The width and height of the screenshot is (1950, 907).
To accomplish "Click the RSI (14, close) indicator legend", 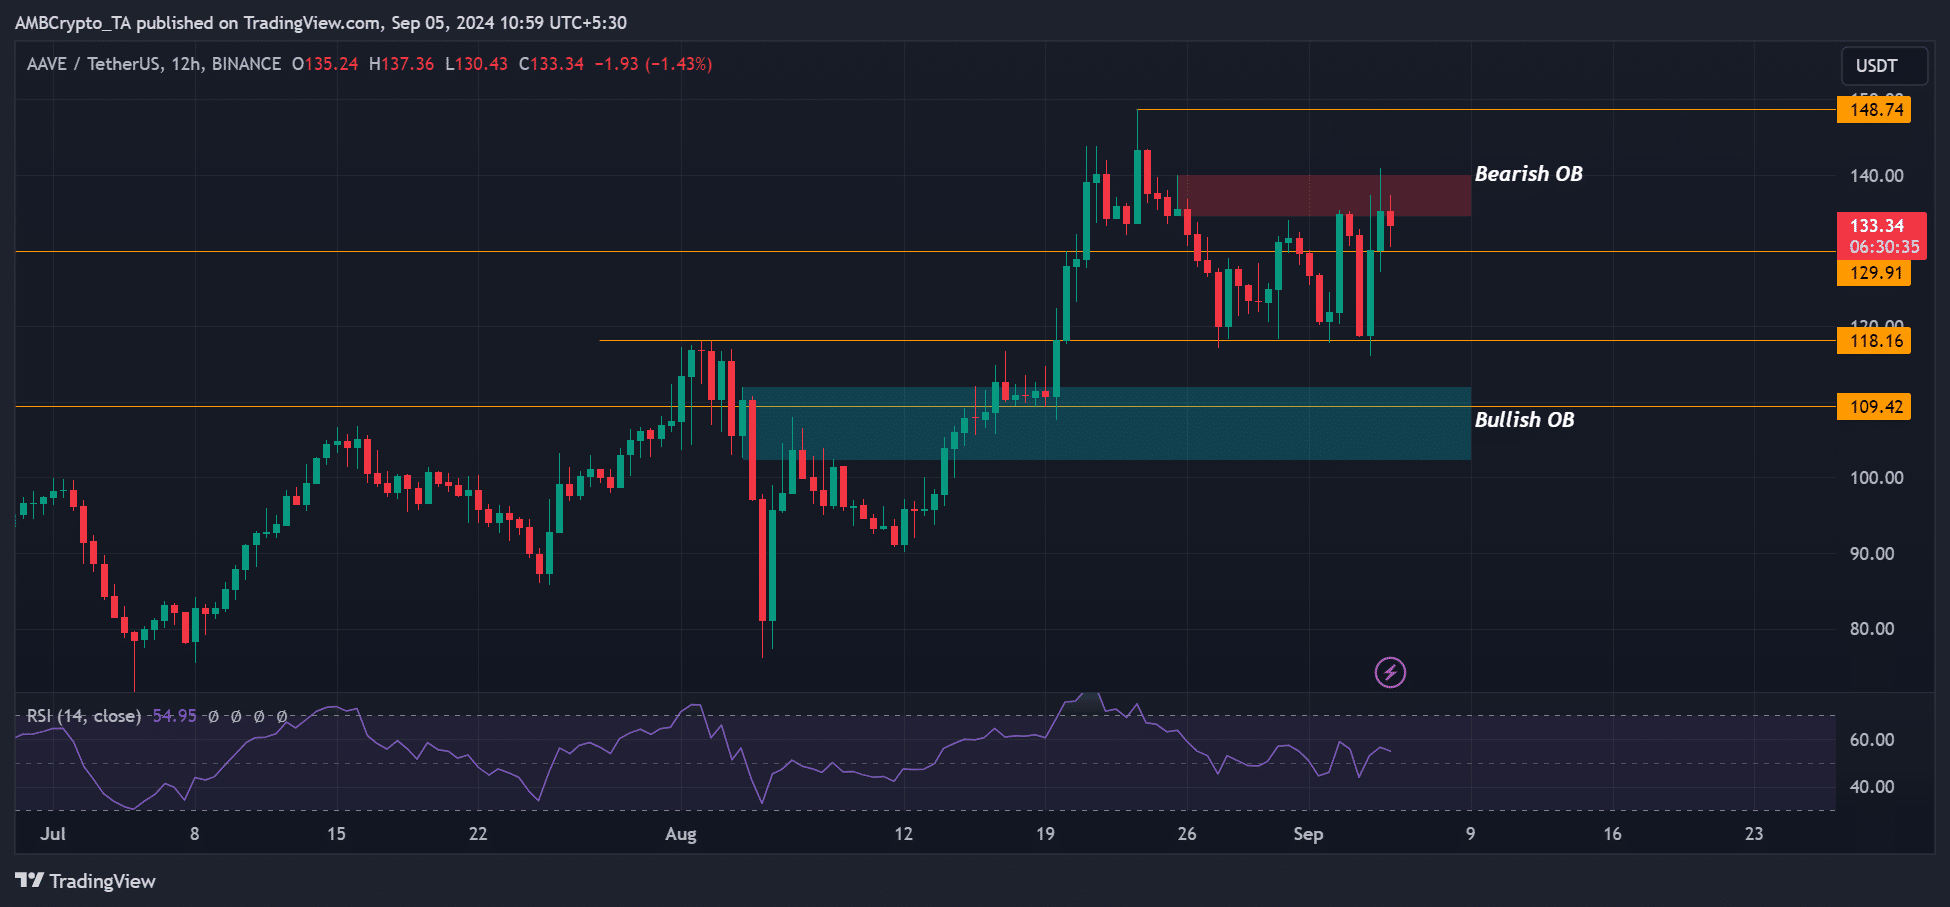I will coord(84,716).
